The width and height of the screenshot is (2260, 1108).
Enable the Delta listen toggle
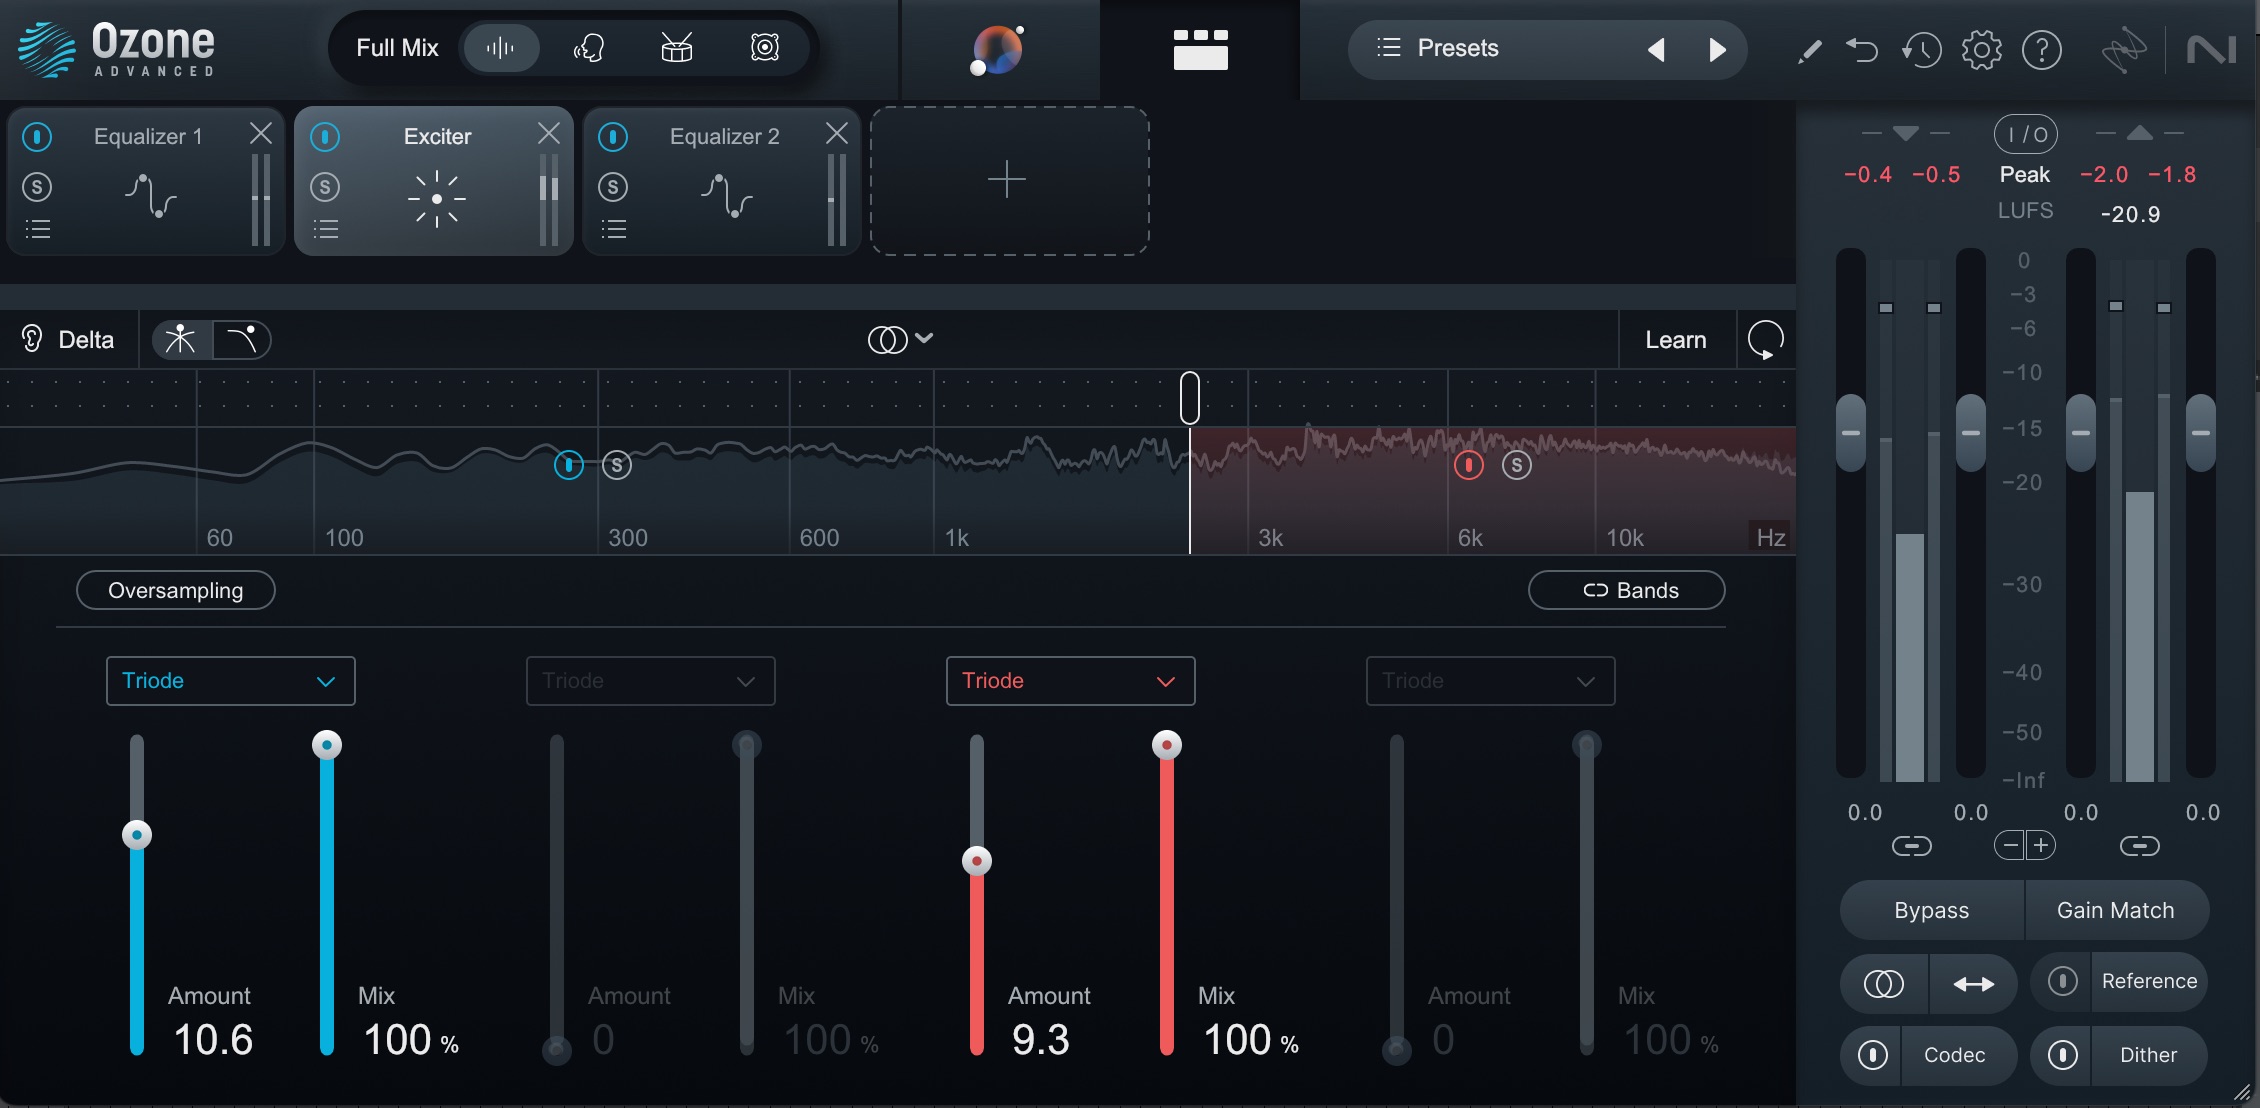[x=68, y=340]
